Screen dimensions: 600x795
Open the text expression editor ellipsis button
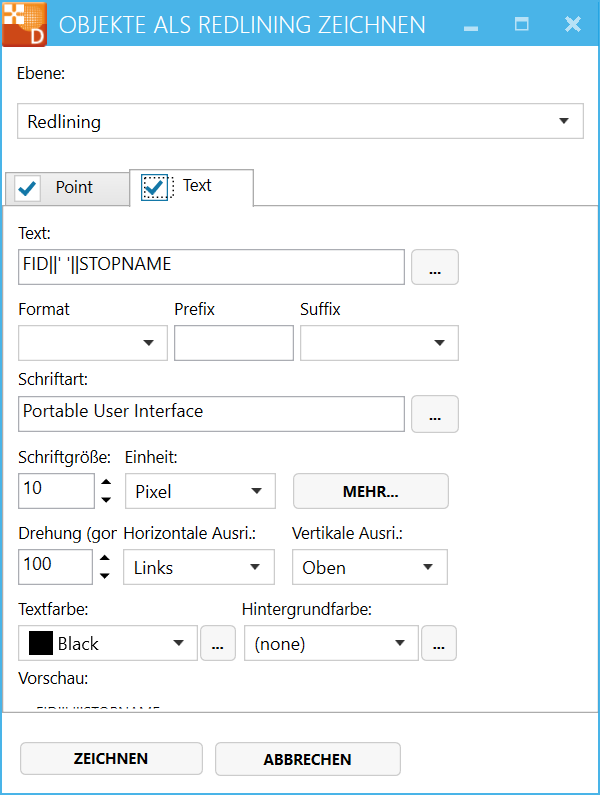coord(434,268)
